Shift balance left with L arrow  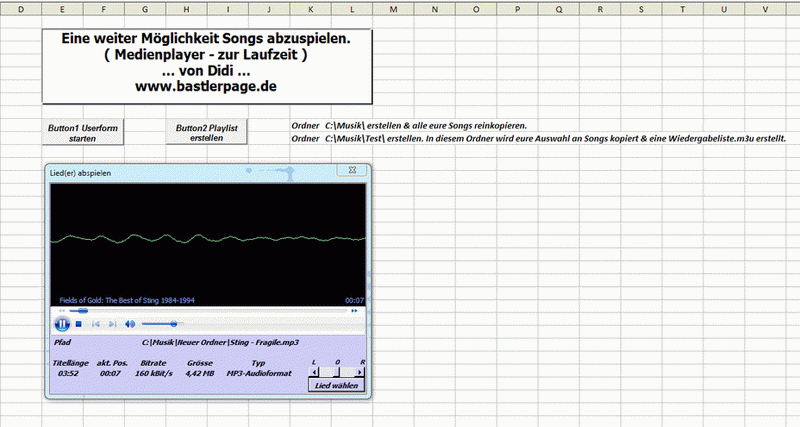314,372
